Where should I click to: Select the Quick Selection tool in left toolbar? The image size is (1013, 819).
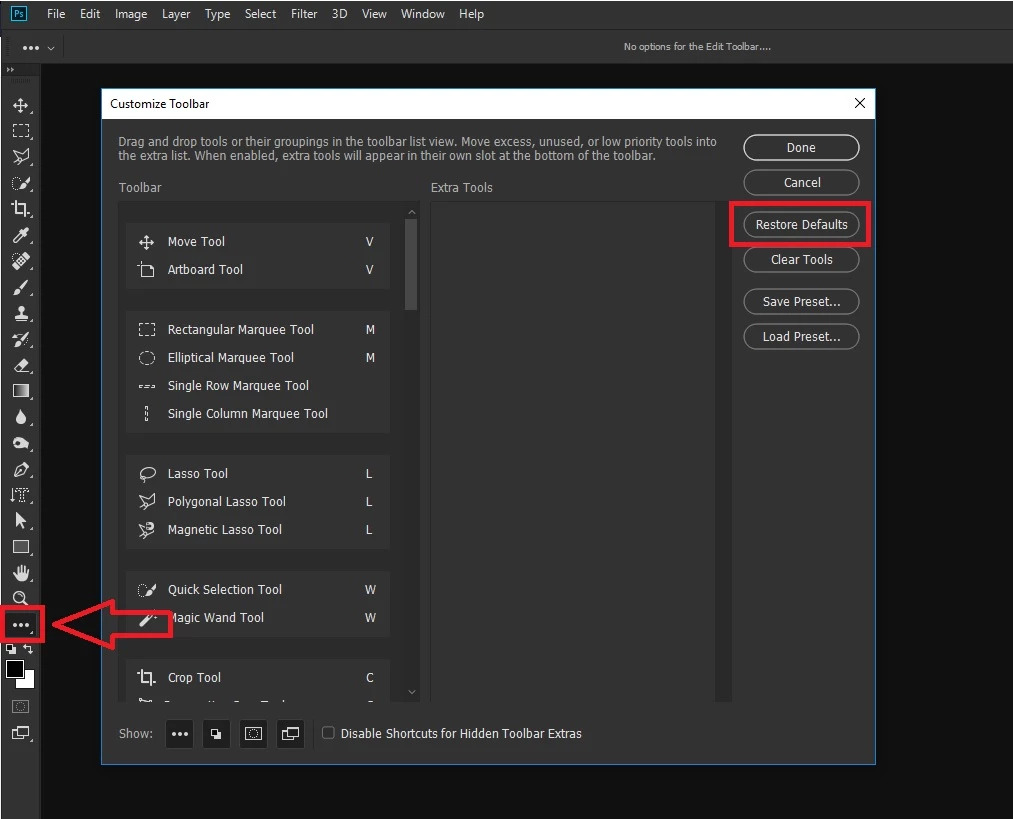[x=21, y=183]
